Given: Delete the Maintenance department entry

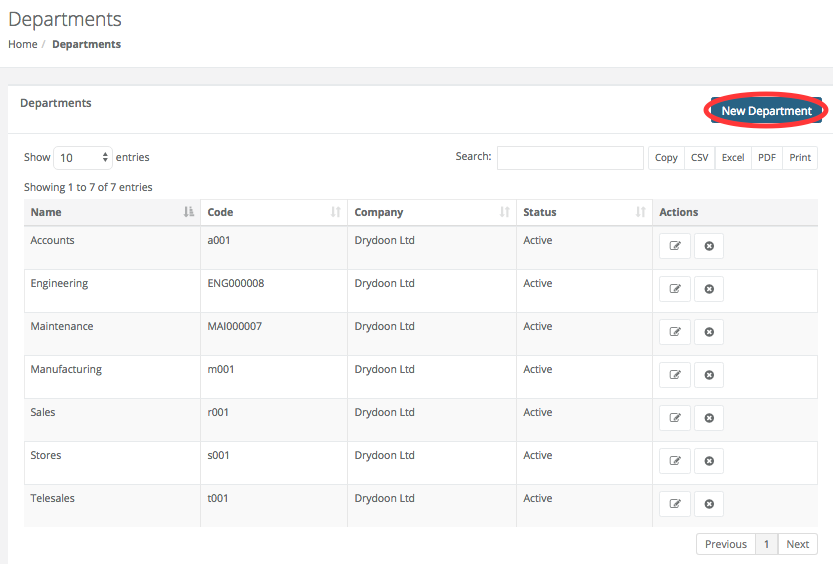Looking at the screenshot, I should click(x=709, y=332).
